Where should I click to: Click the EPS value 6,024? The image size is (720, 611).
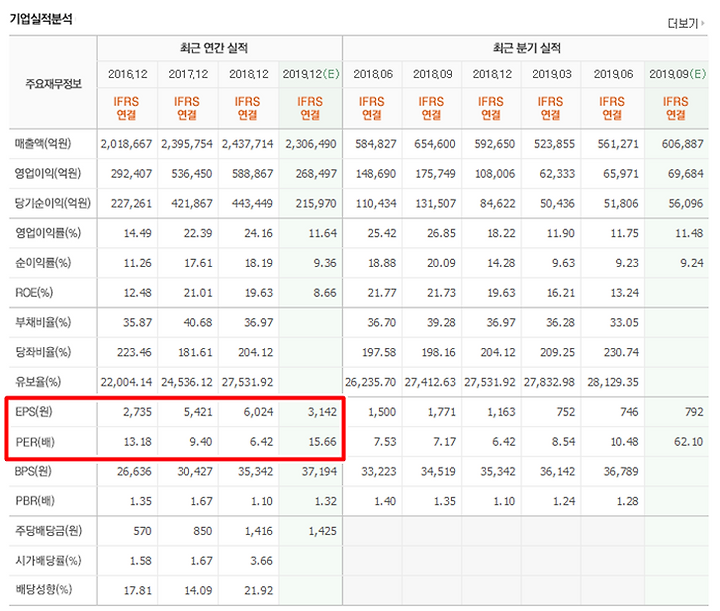(x=258, y=412)
